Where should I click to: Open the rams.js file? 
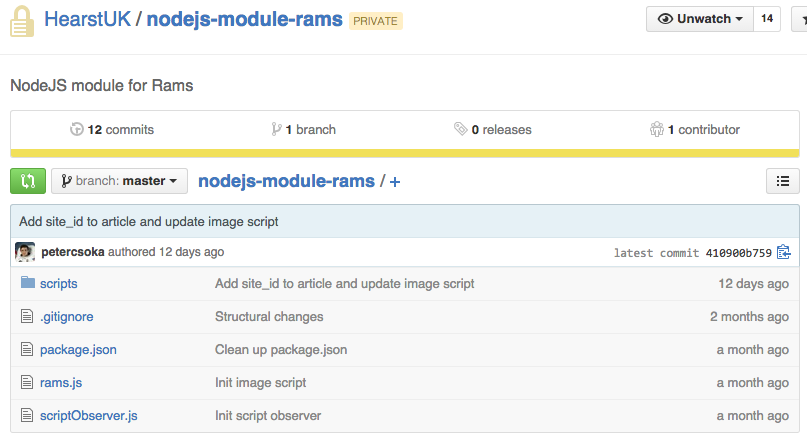coord(61,383)
